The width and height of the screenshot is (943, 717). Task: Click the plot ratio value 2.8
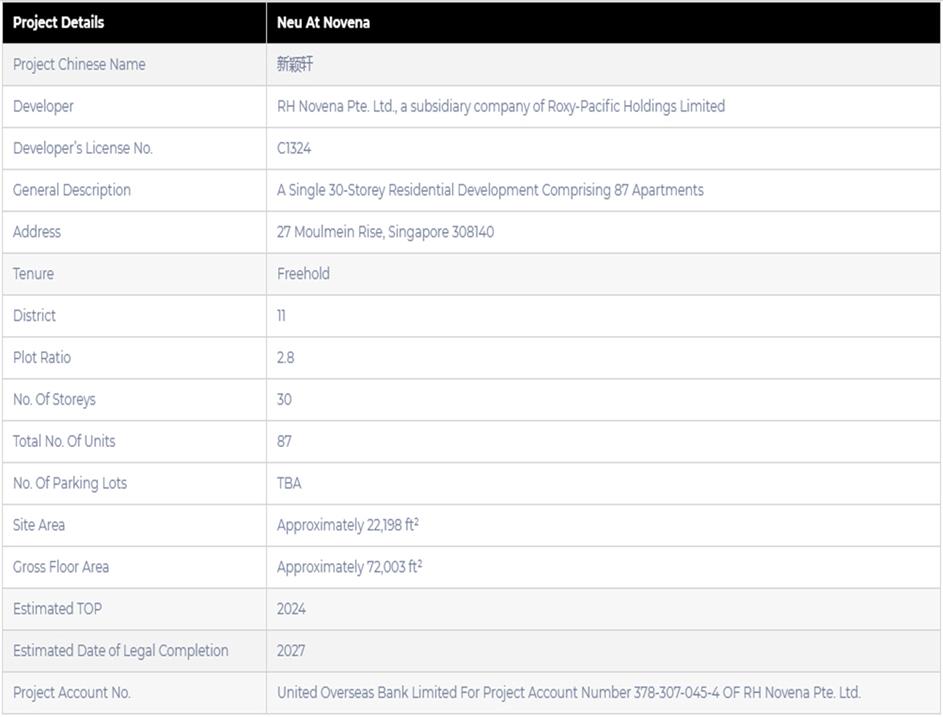[285, 358]
